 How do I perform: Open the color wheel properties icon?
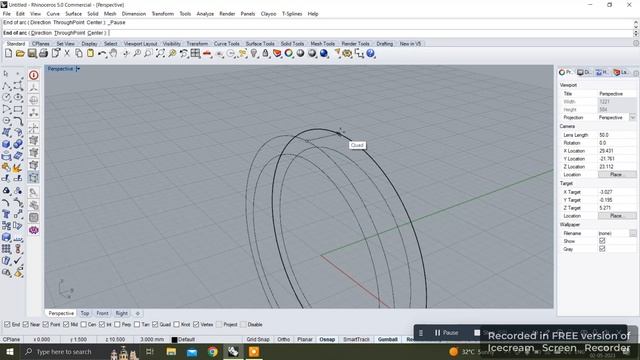(x=289, y=53)
